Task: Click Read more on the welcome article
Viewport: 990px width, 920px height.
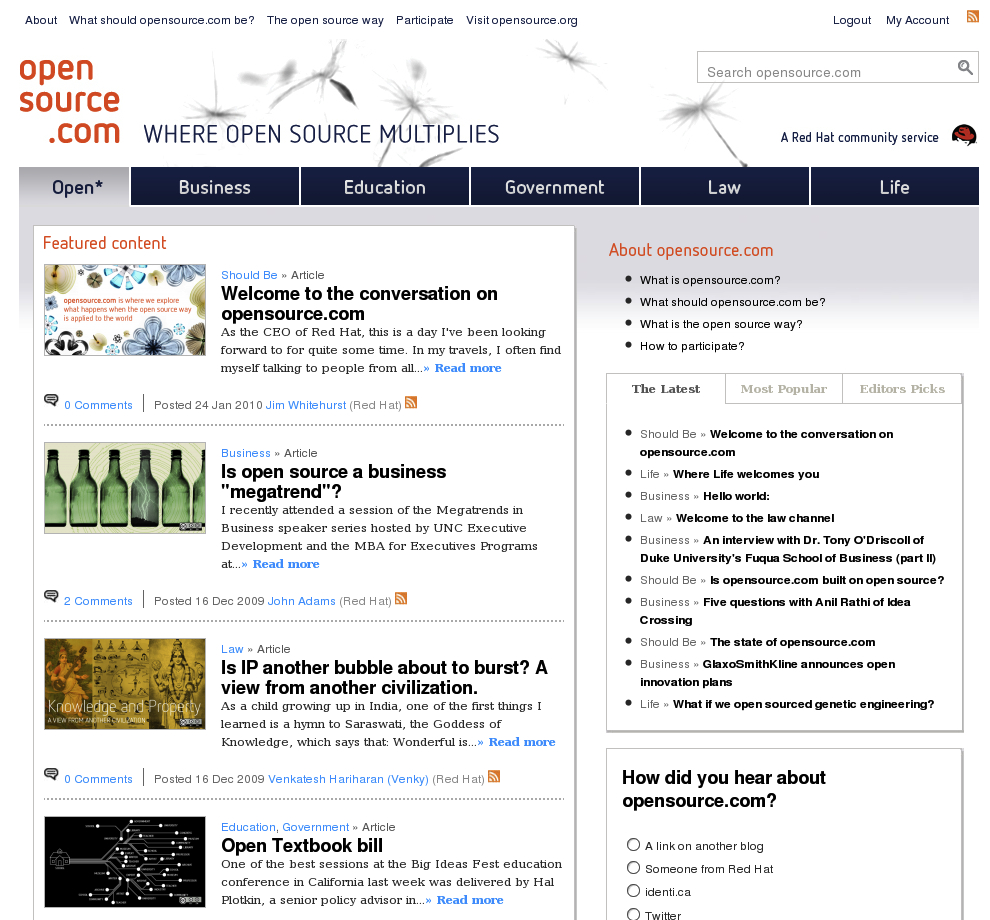Action: [x=467, y=367]
